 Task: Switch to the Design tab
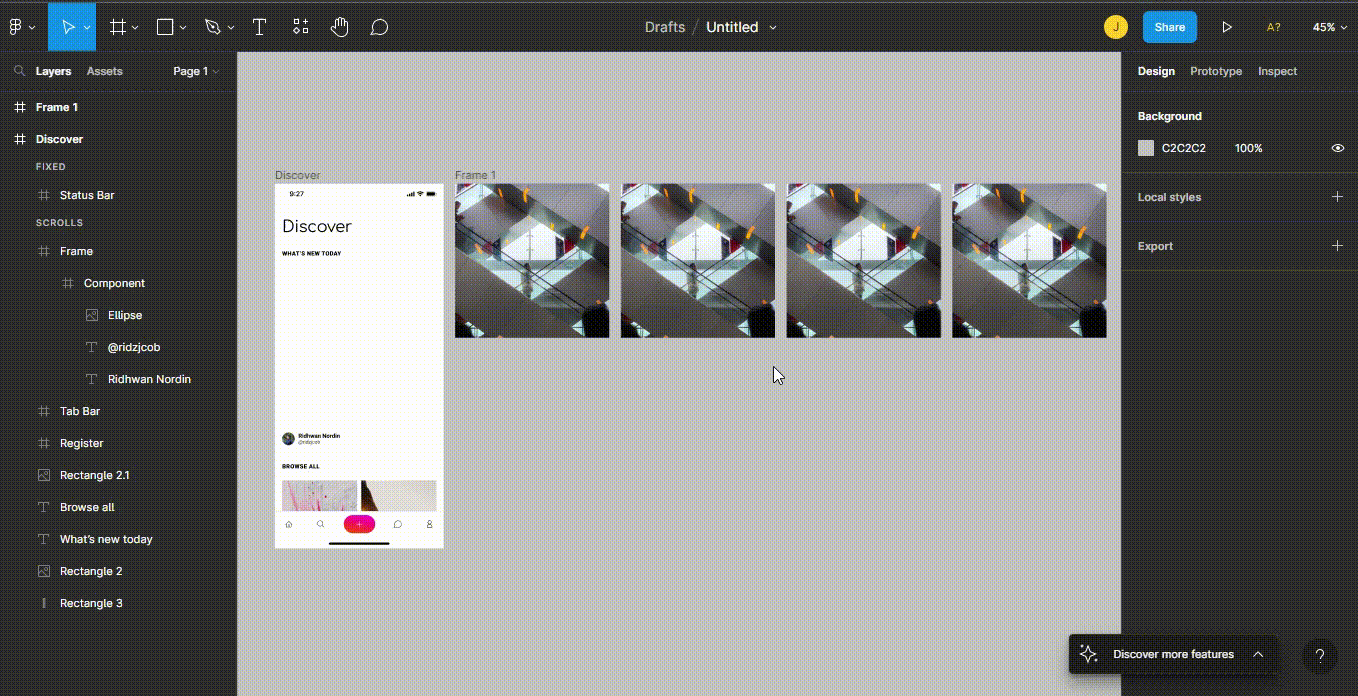coord(1156,71)
